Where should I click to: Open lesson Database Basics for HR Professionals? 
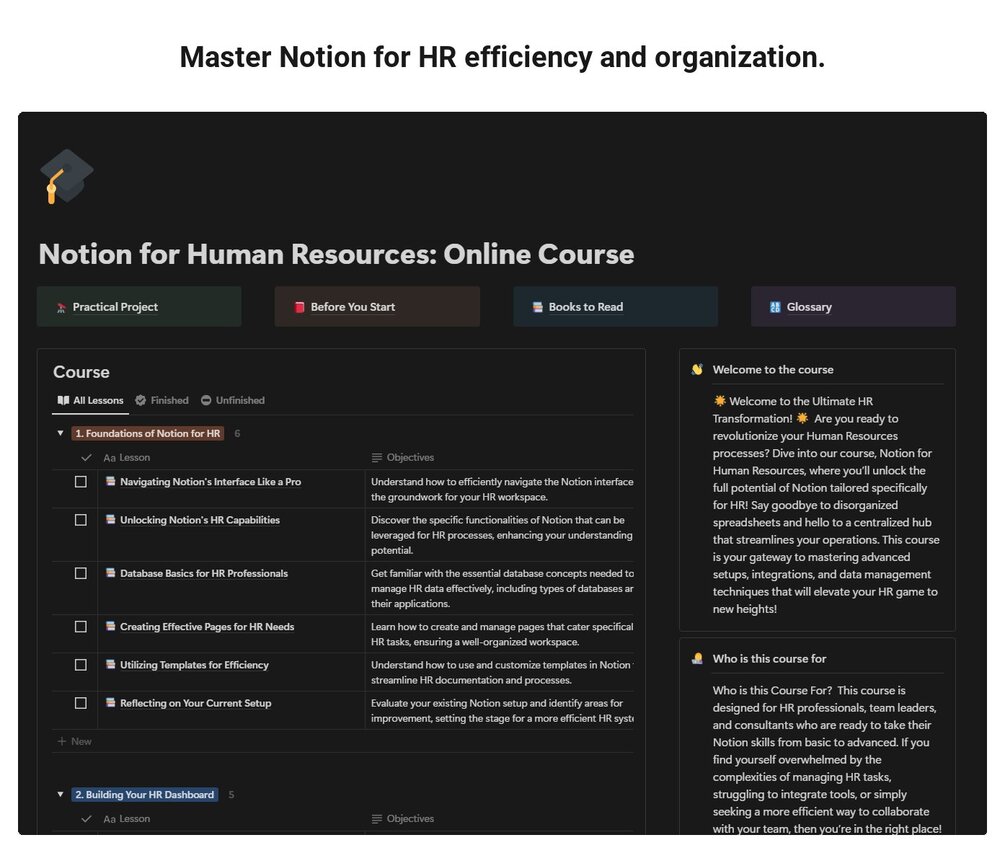click(204, 574)
